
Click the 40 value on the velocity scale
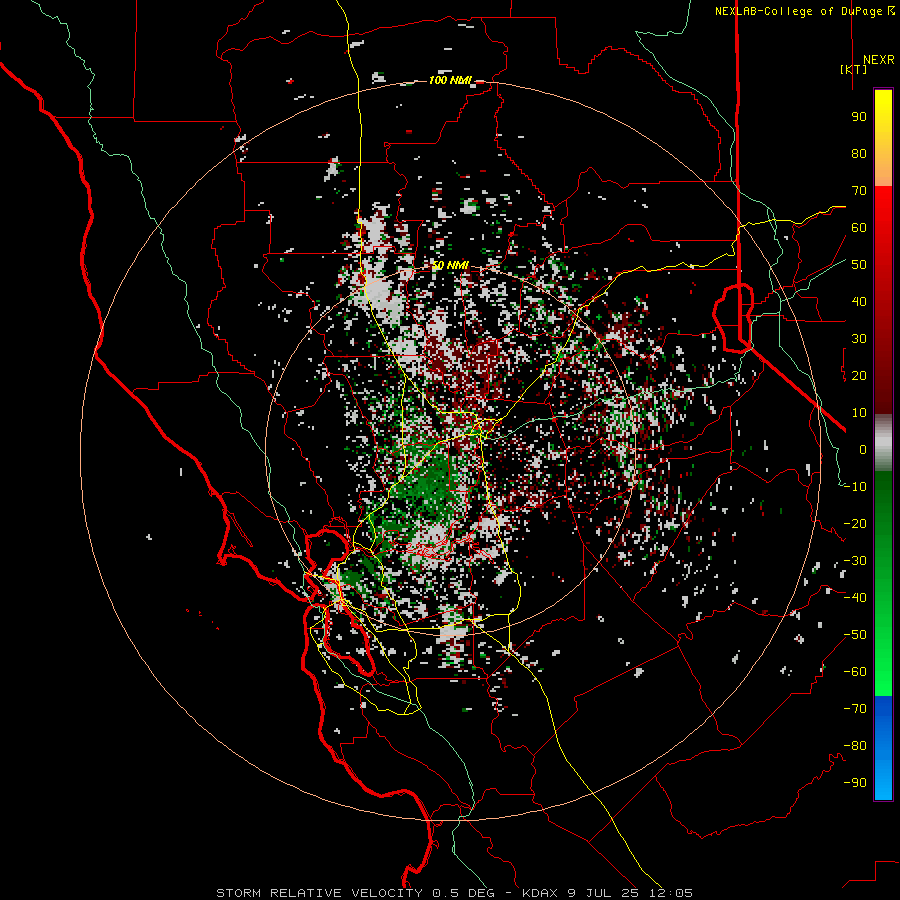tap(859, 302)
